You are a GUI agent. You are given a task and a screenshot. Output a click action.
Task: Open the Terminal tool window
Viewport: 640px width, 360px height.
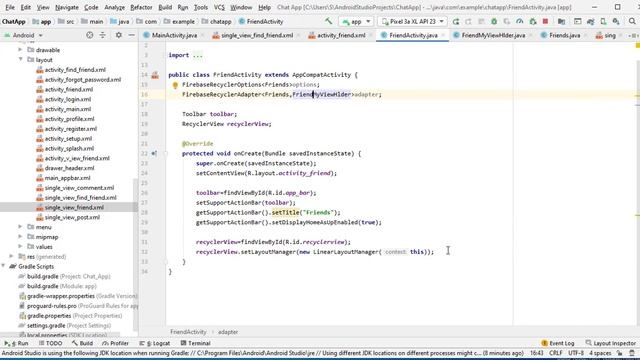[196, 343]
